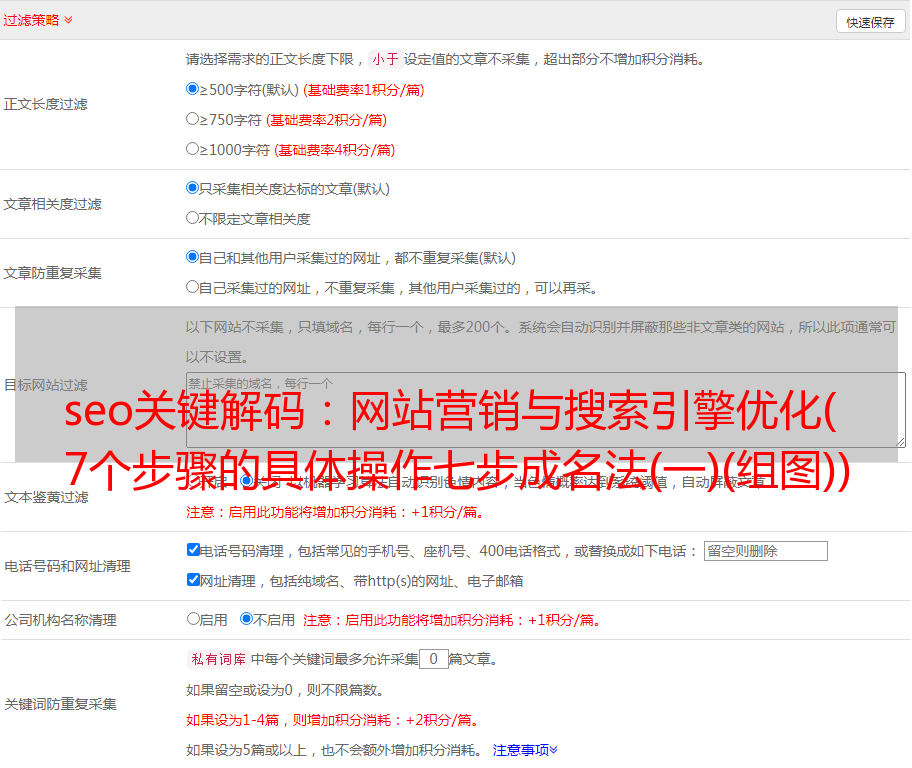
Task: Choose 不限定文章相关度 option
Action: (192, 217)
